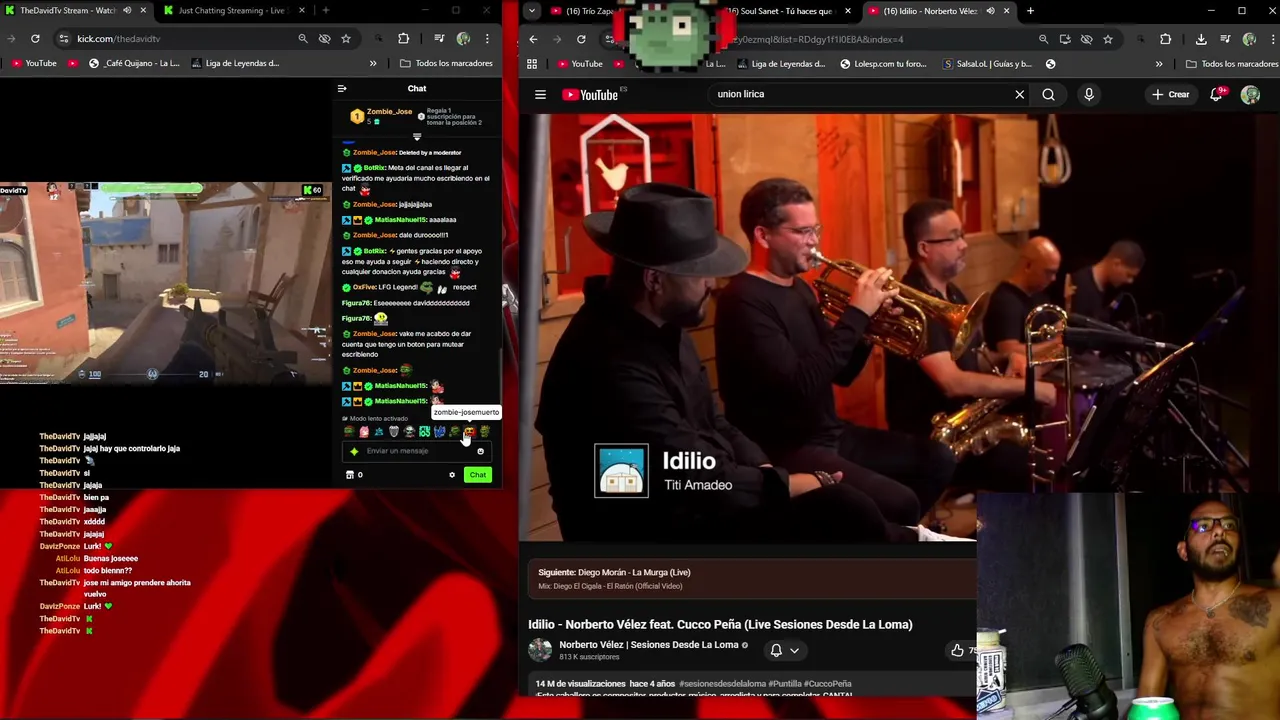Open Chrome apps grid in bookmarks bar

pos(532,64)
